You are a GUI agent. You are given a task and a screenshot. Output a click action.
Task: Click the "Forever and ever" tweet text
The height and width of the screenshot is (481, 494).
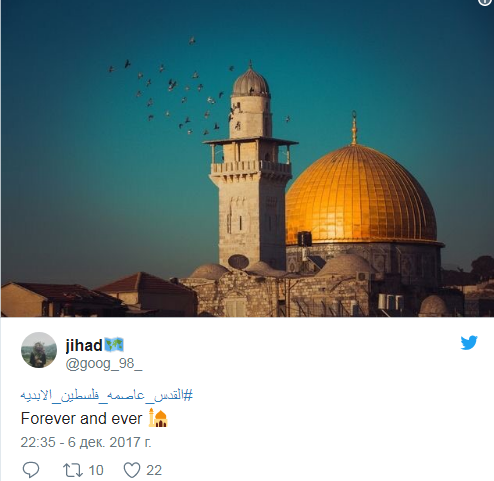[x=81, y=418]
